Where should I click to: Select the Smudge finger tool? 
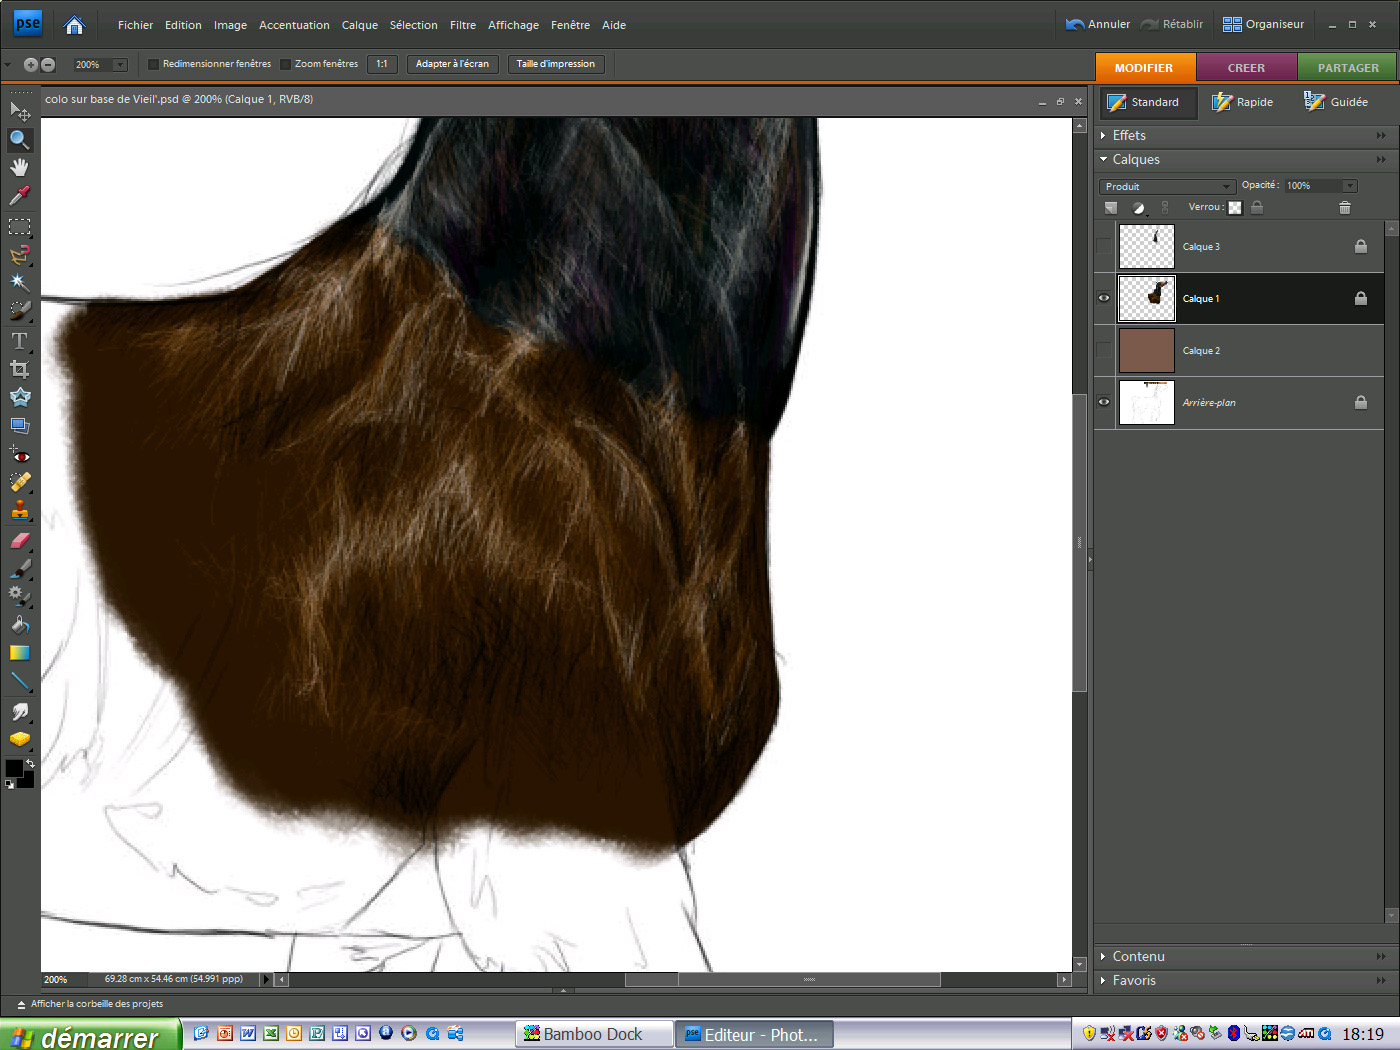tap(19, 711)
